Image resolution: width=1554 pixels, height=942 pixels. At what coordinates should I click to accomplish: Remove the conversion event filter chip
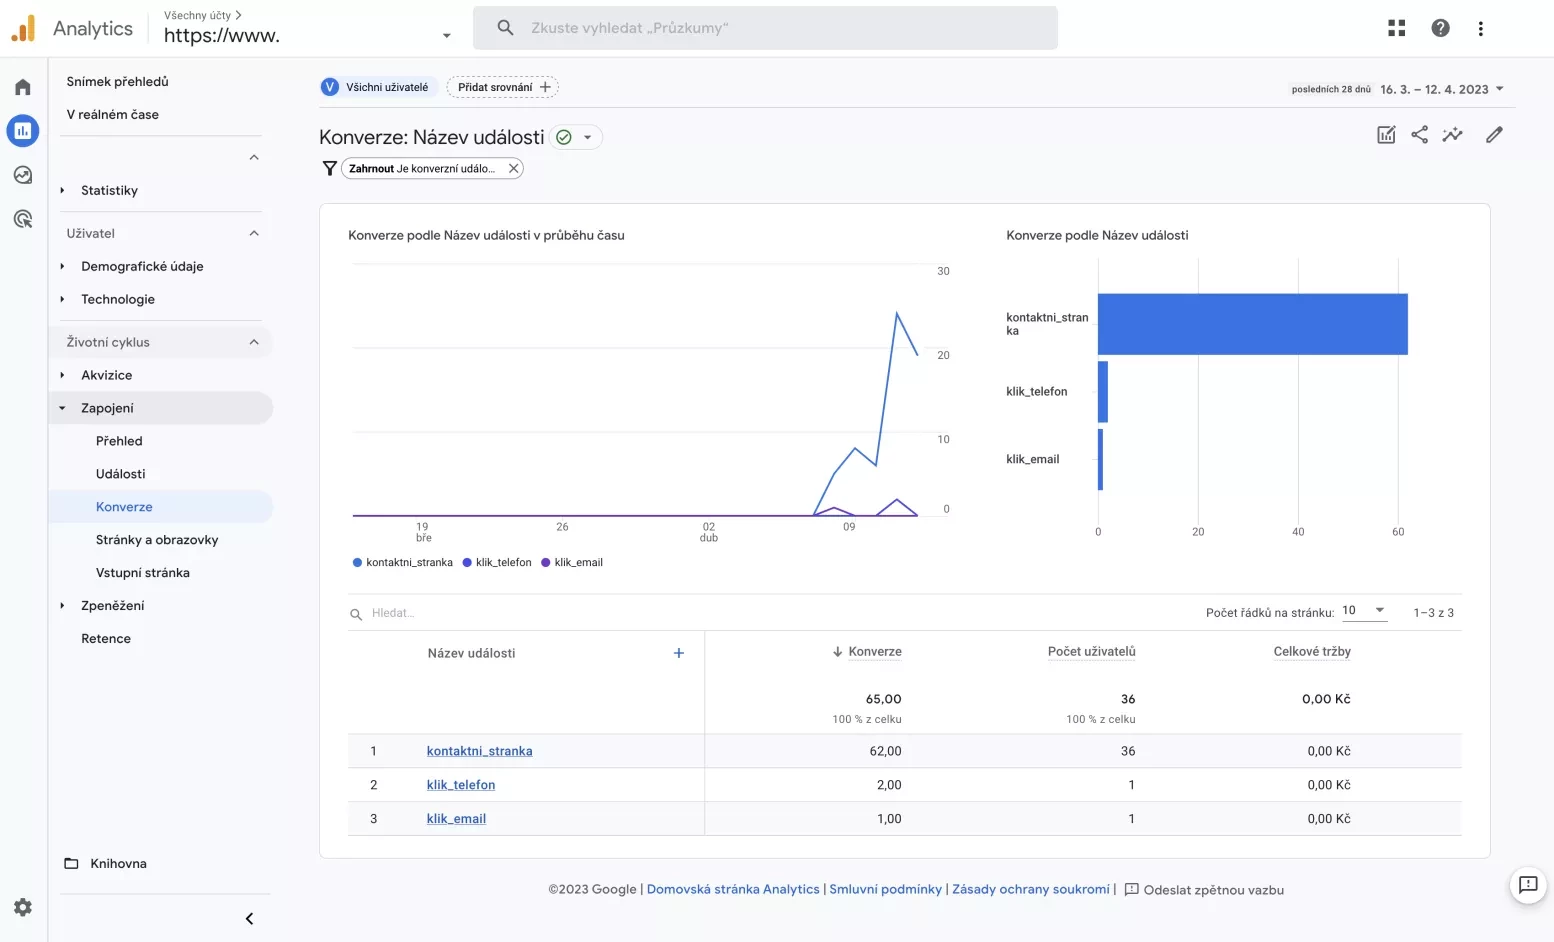click(x=513, y=168)
